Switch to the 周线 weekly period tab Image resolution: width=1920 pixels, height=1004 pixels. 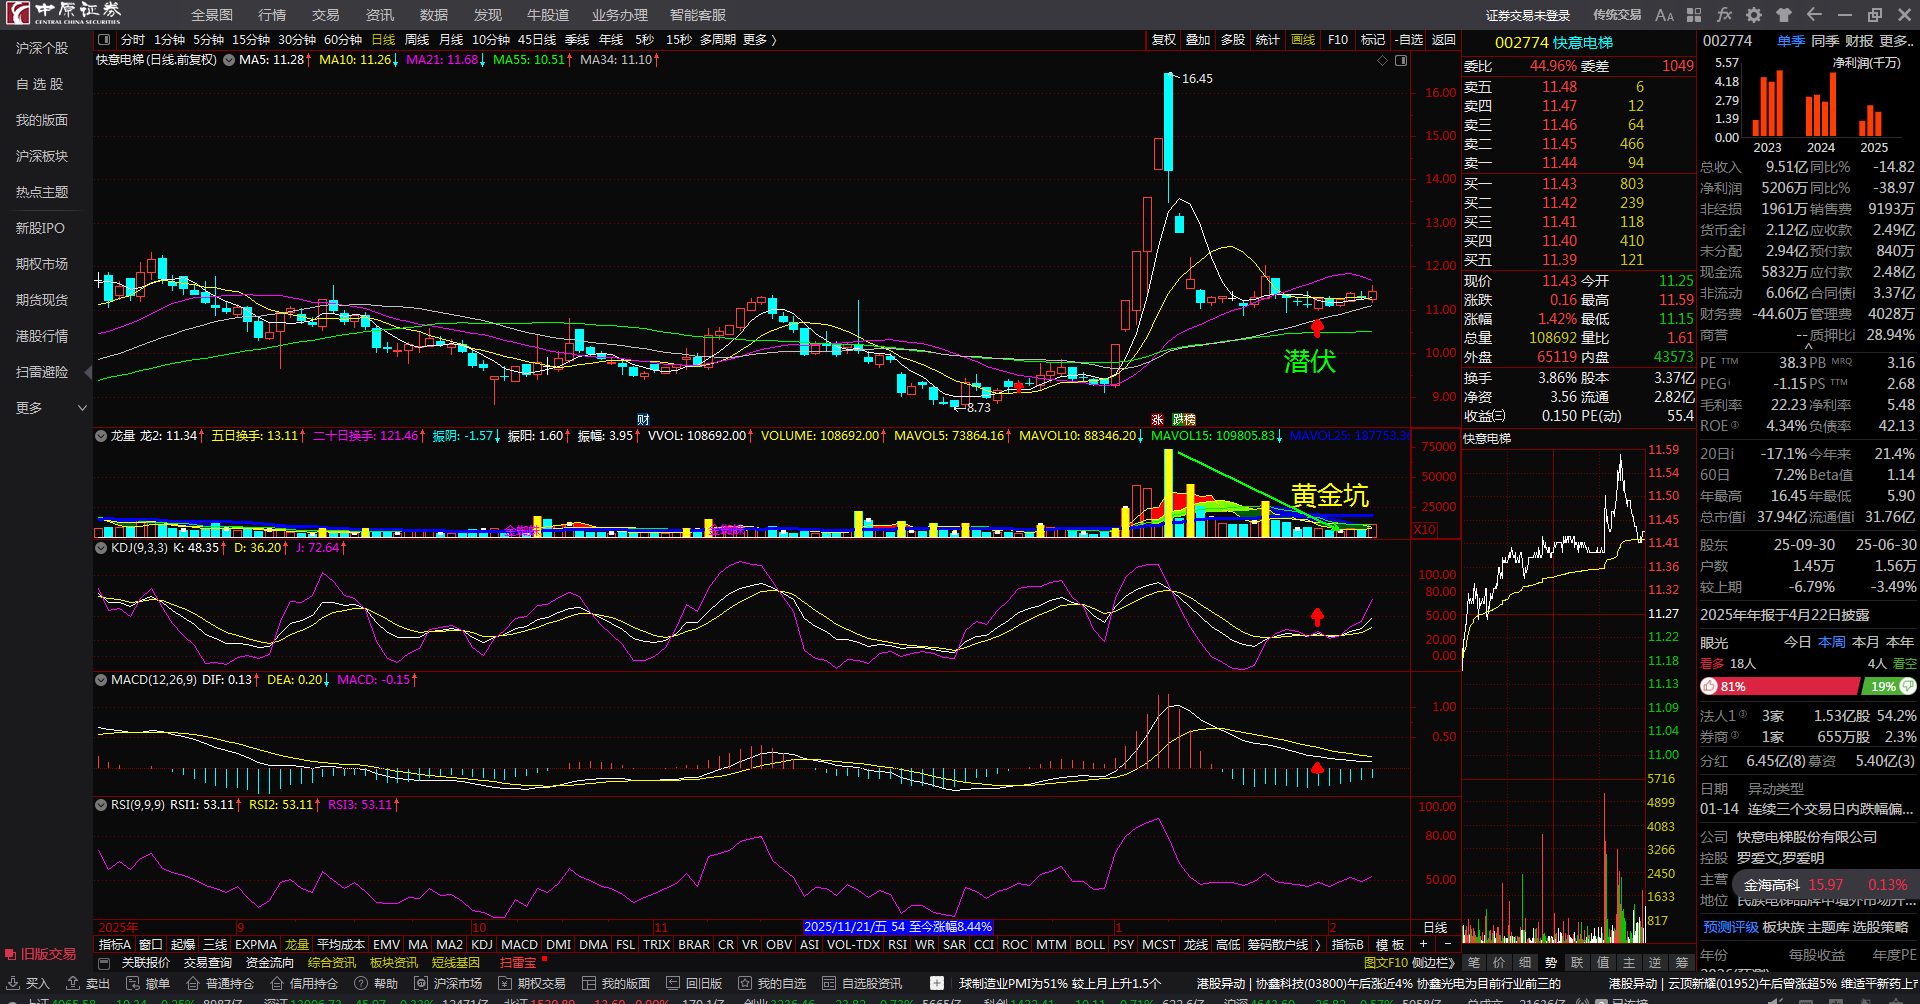click(x=417, y=40)
